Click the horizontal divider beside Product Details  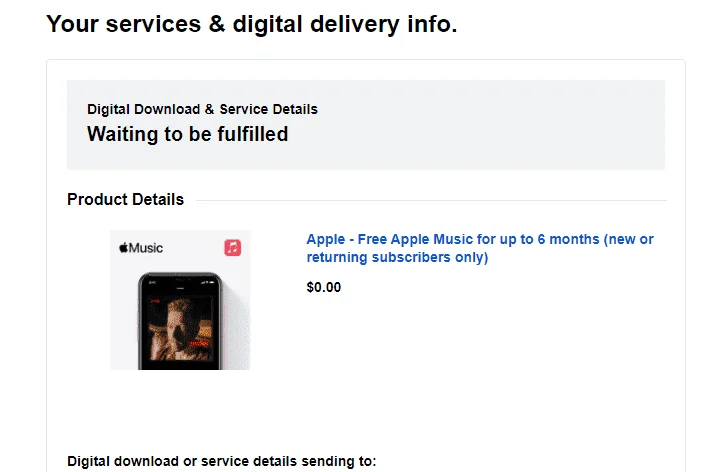pyautogui.click(x=431, y=200)
